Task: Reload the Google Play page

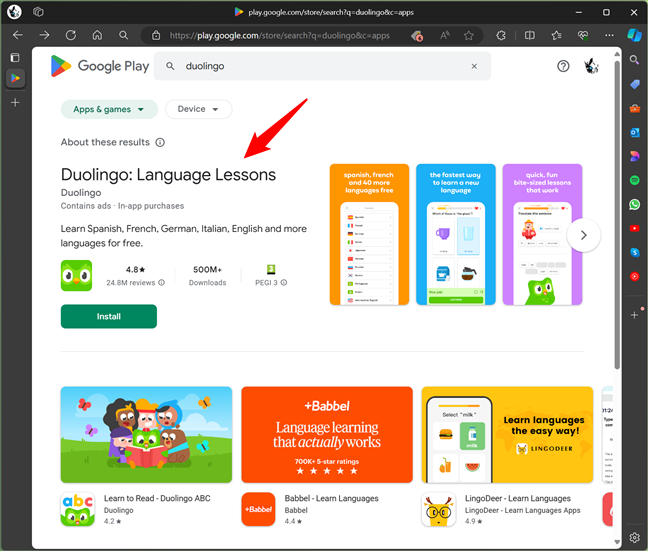Action: pos(71,35)
